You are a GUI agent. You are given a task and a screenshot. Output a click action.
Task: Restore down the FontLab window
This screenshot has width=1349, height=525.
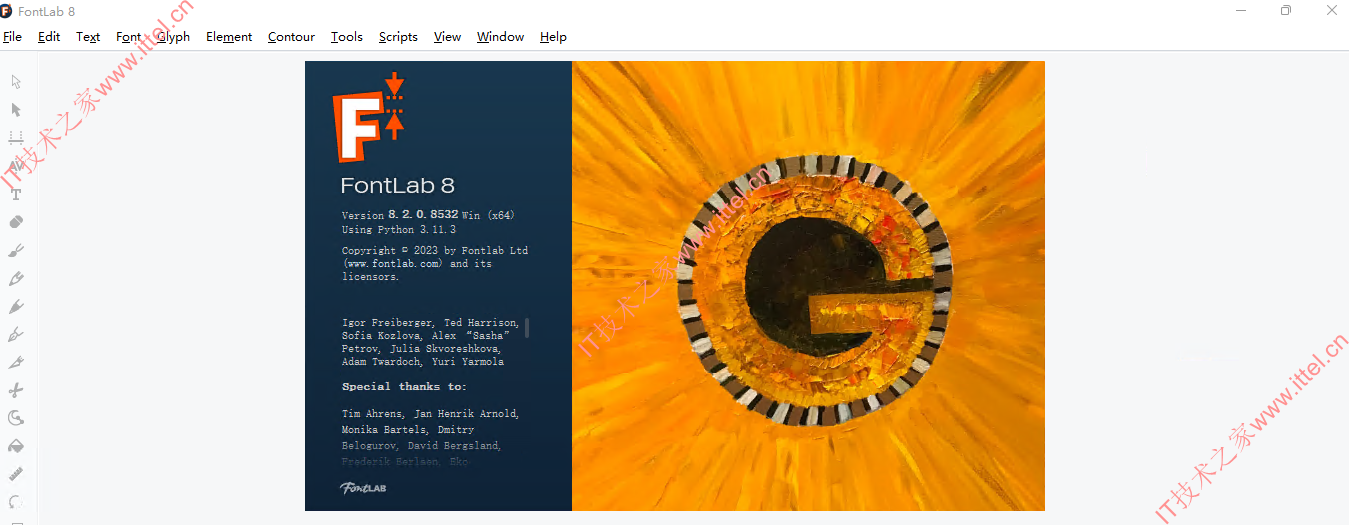point(1286,10)
